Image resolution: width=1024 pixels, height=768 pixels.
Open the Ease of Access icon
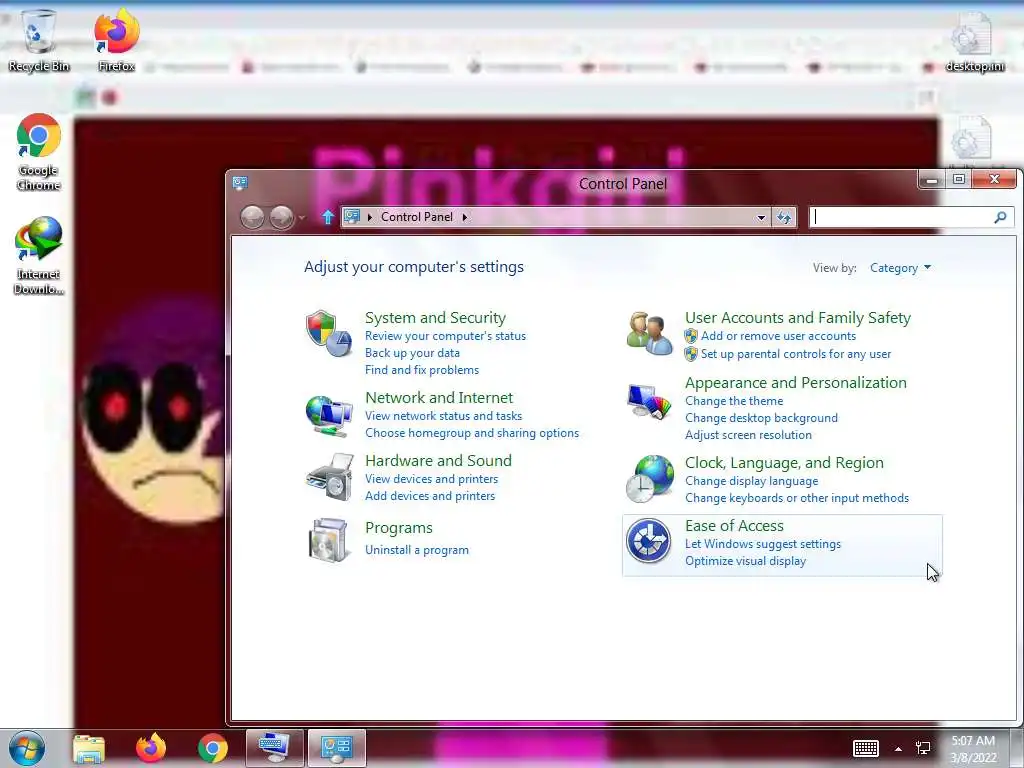[x=648, y=541]
